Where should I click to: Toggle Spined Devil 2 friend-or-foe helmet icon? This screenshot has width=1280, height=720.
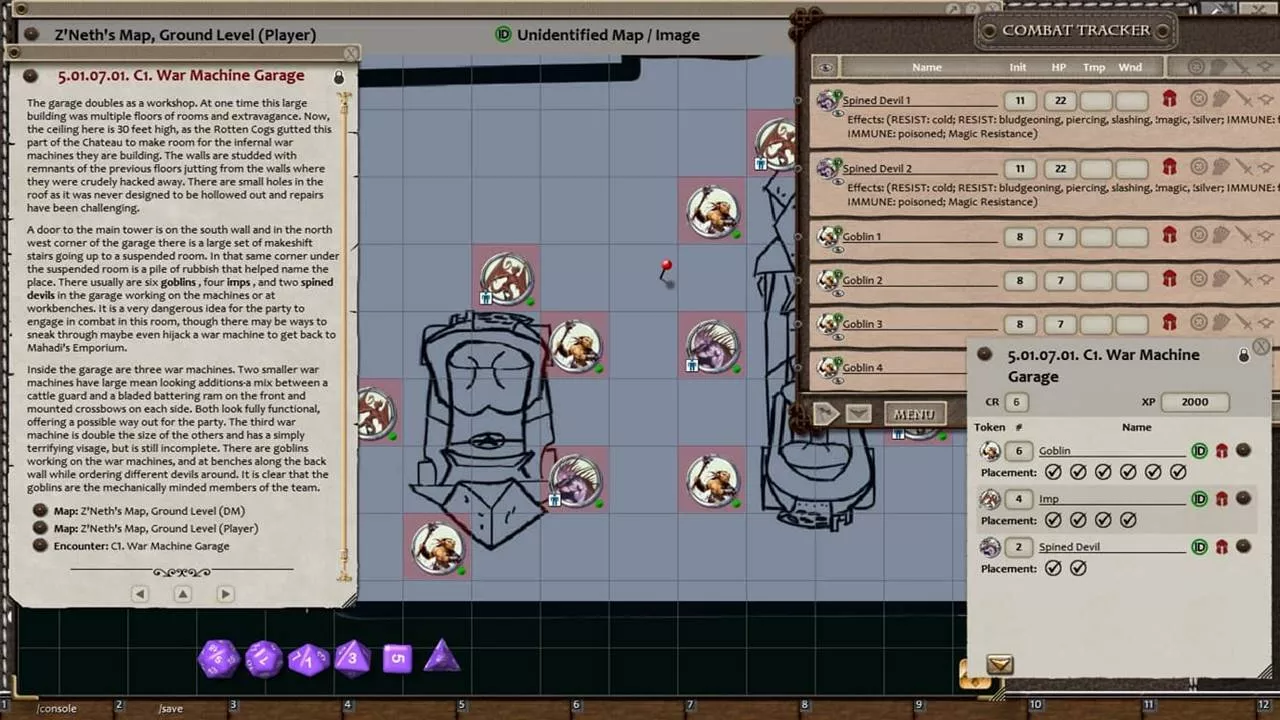pyautogui.click(x=1168, y=167)
